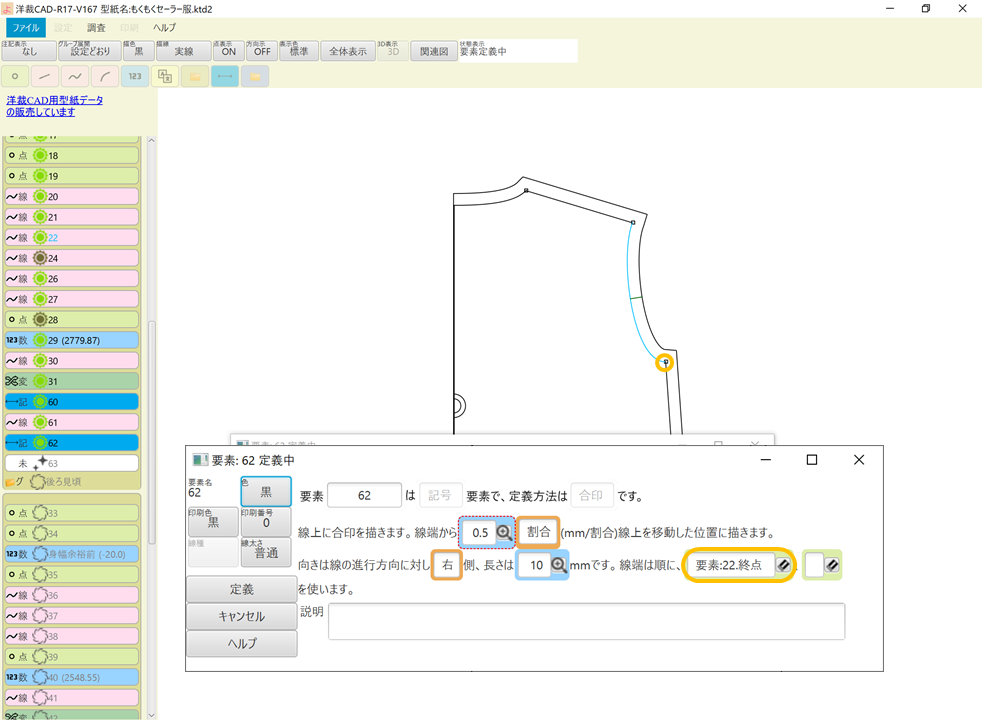Open the グループ展開 setting 設定どおり
Viewport: 982px width, 720px height.
92,51
